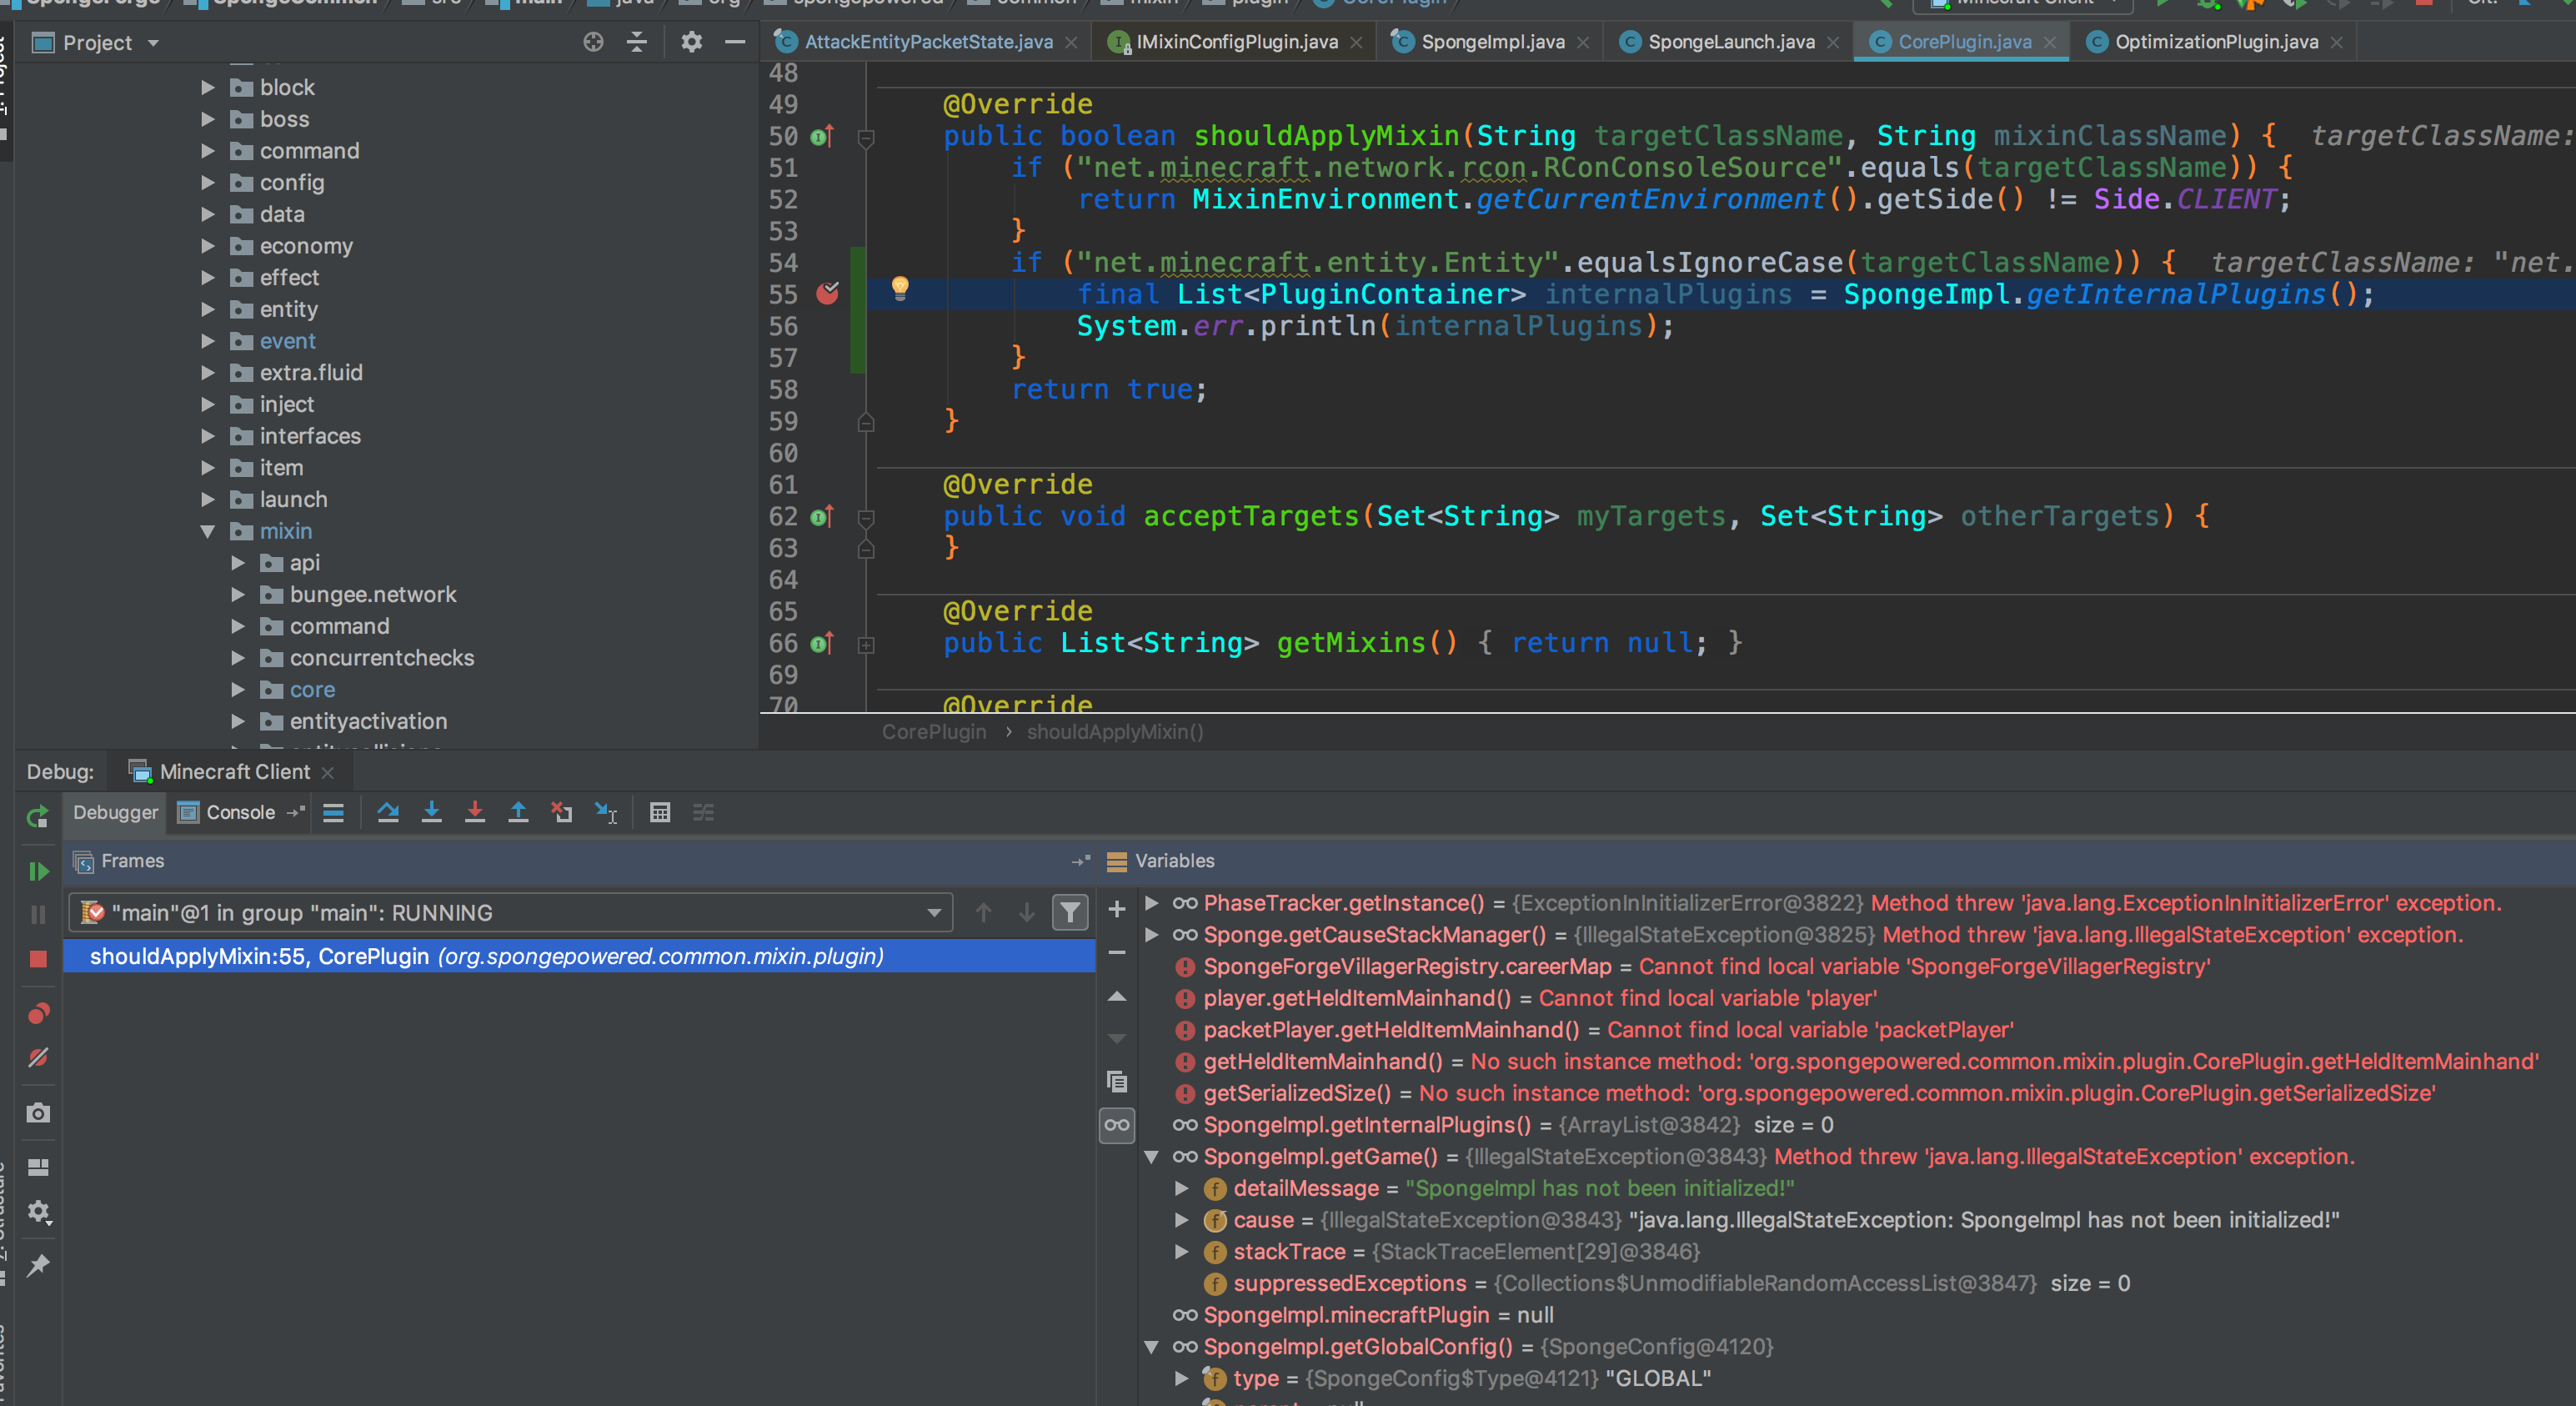Resume the paused program with green play icon
Screen dimensions: 2576x1406
click(x=38, y=871)
